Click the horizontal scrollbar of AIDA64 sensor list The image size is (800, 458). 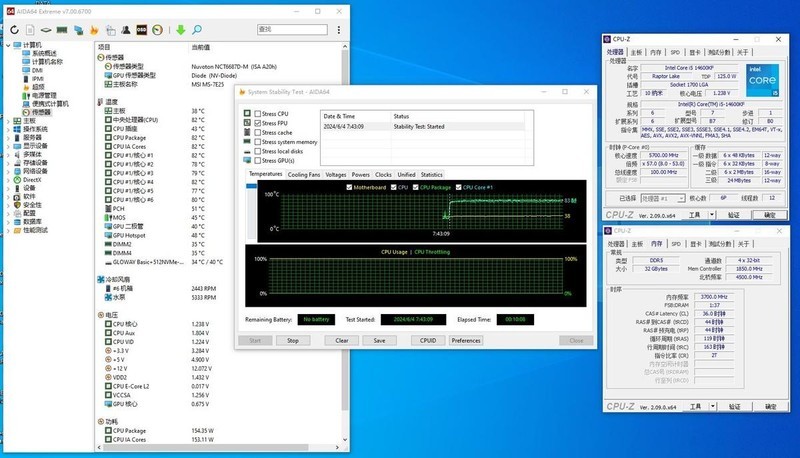click(x=218, y=447)
